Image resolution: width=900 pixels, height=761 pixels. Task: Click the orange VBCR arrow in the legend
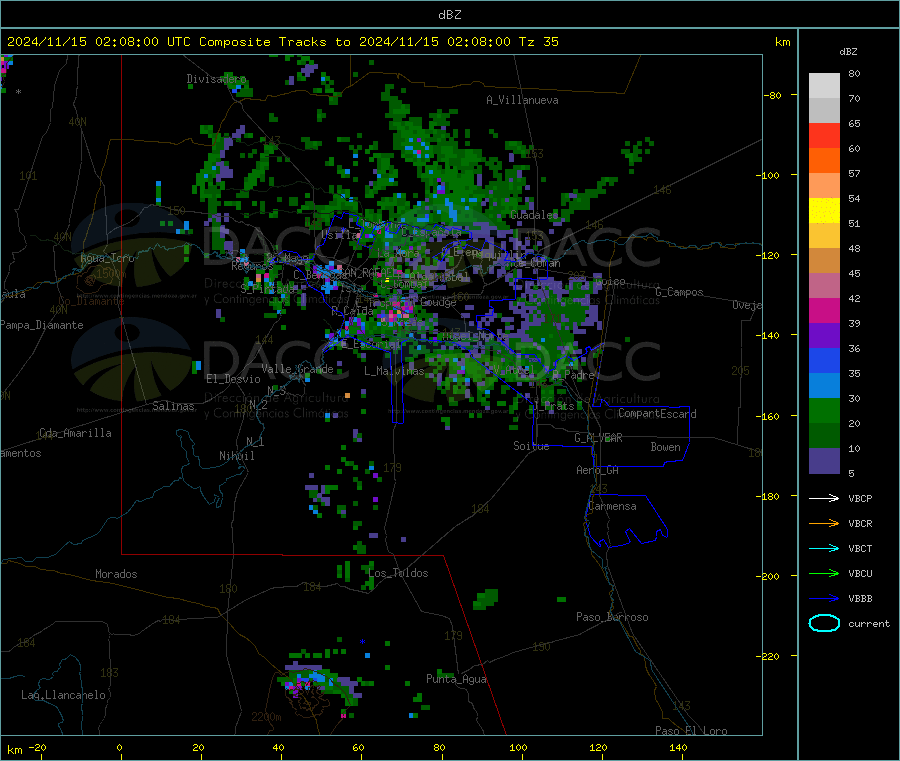click(x=824, y=523)
